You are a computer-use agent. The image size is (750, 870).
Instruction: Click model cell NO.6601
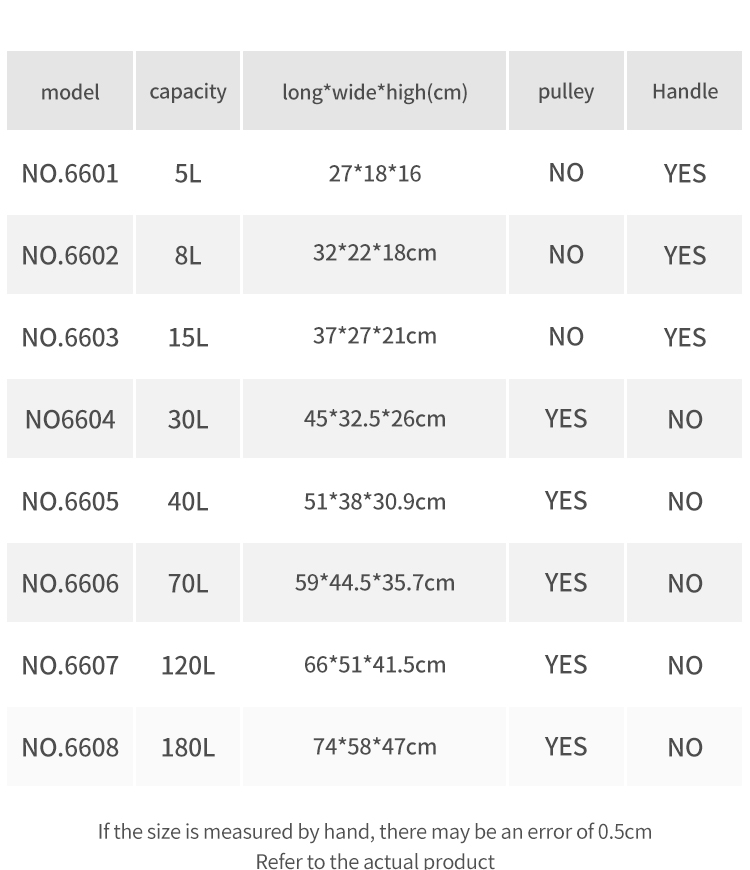click(x=70, y=173)
